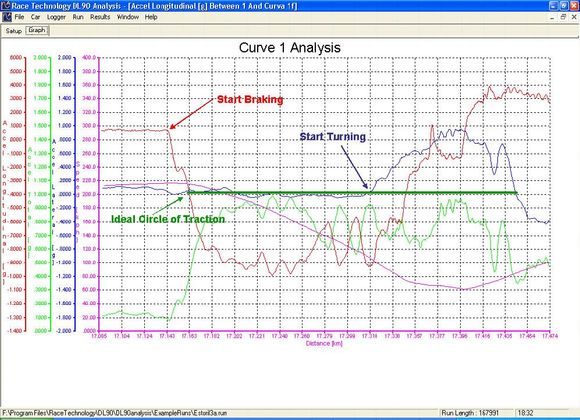Click the Accel Longitudinal red axis label

[x=5, y=202]
